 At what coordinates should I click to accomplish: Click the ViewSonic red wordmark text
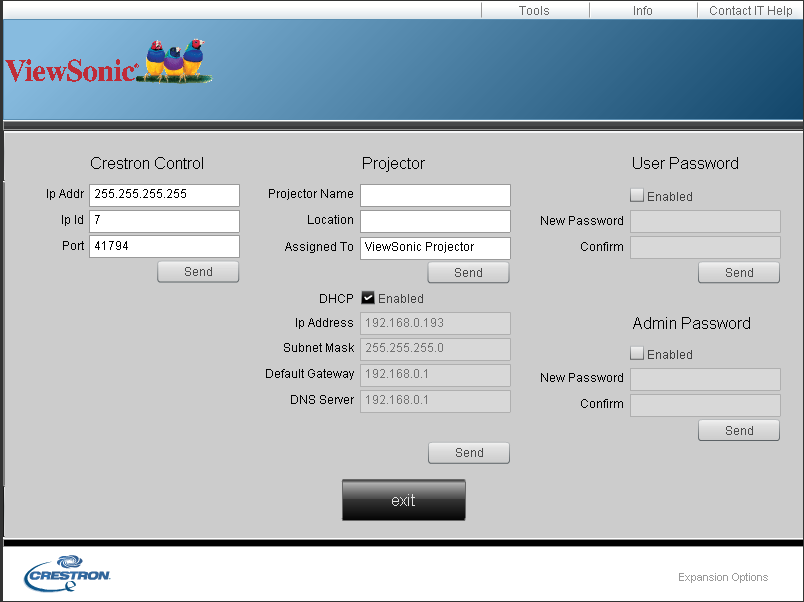pyautogui.click(x=72, y=70)
